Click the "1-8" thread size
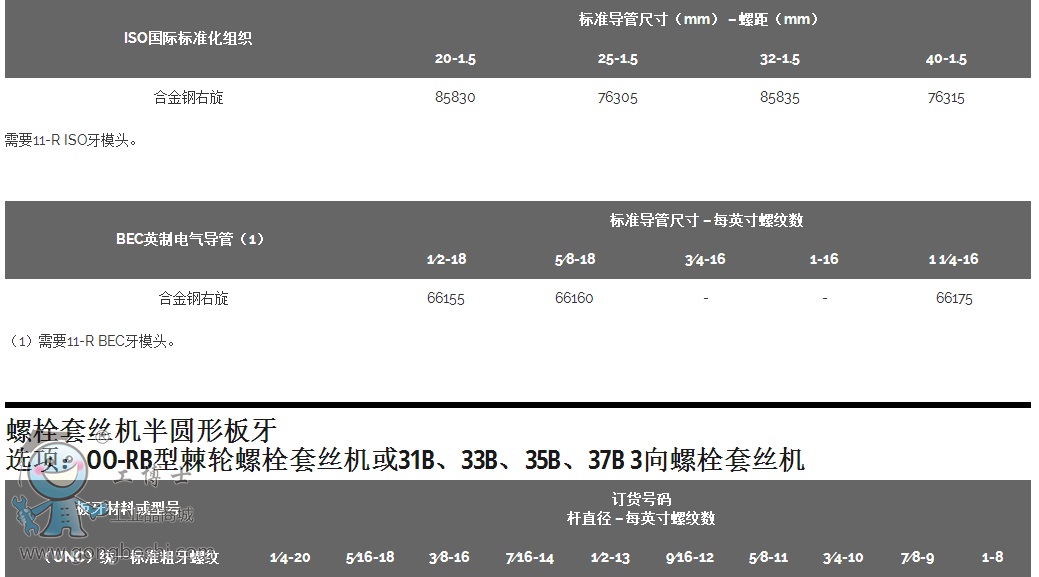 point(992,558)
